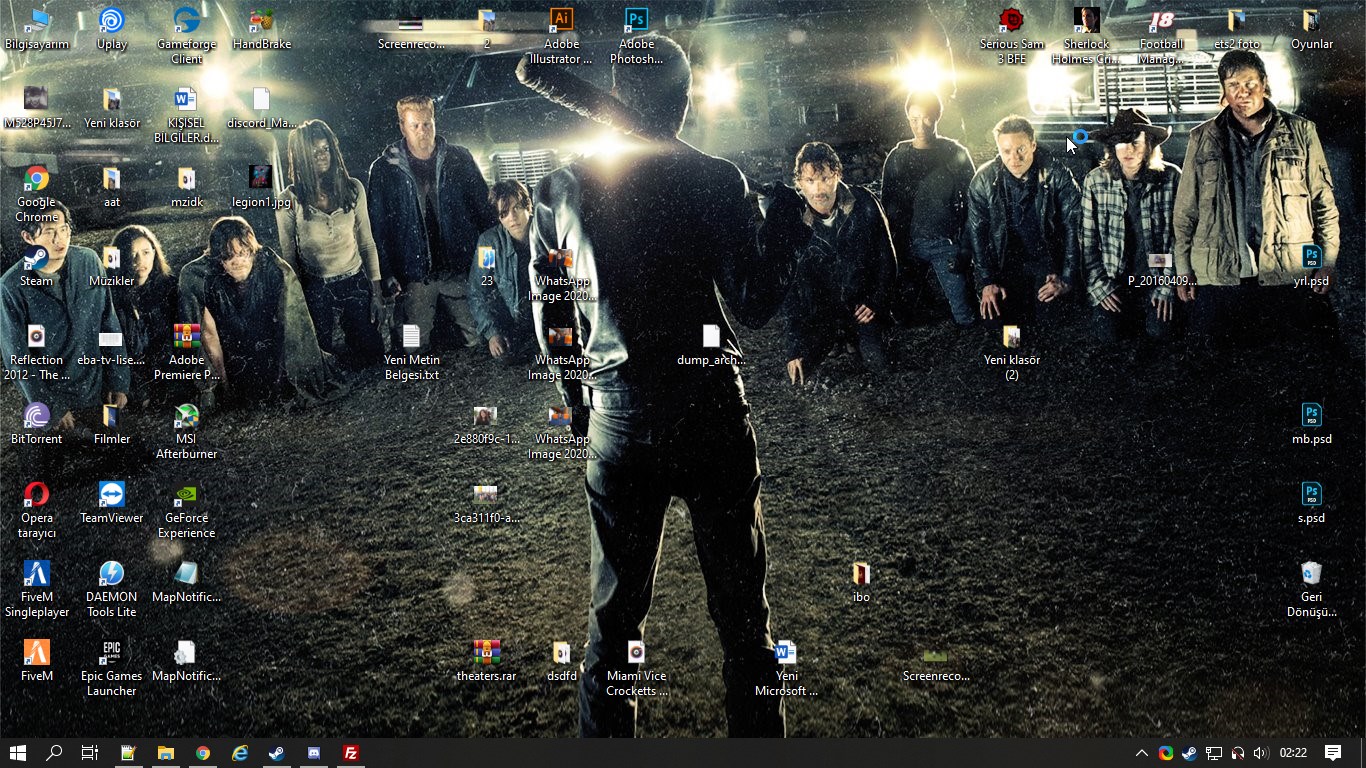The height and width of the screenshot is (768, 1366).
Task: Launch the Adobe Illustrator shortcut
Action: pos(562,36)
